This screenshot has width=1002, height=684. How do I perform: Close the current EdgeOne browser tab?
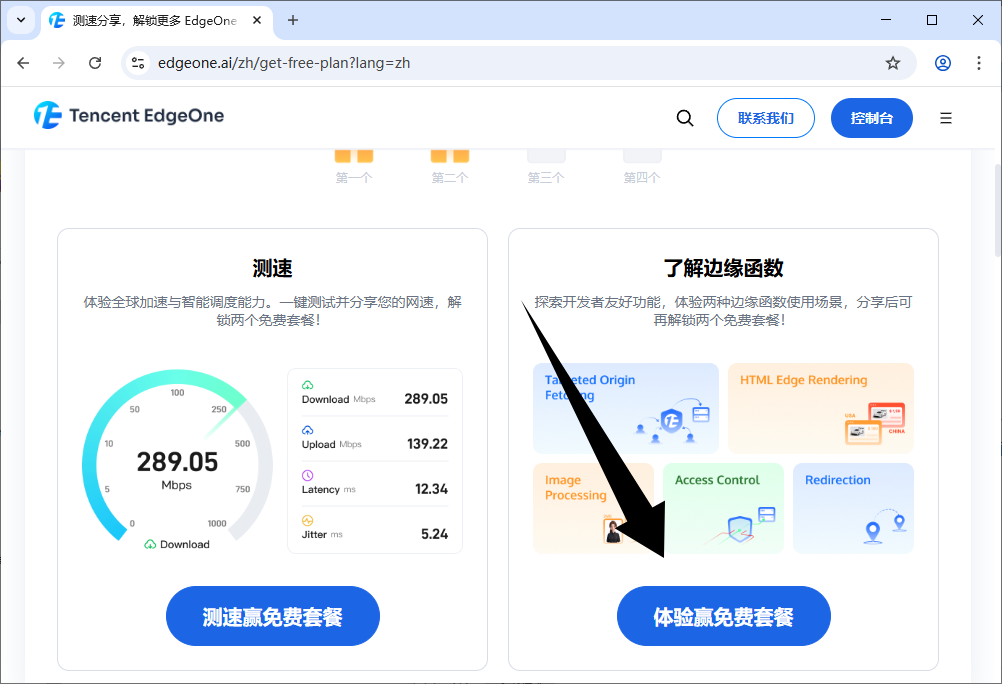[257, 20]
